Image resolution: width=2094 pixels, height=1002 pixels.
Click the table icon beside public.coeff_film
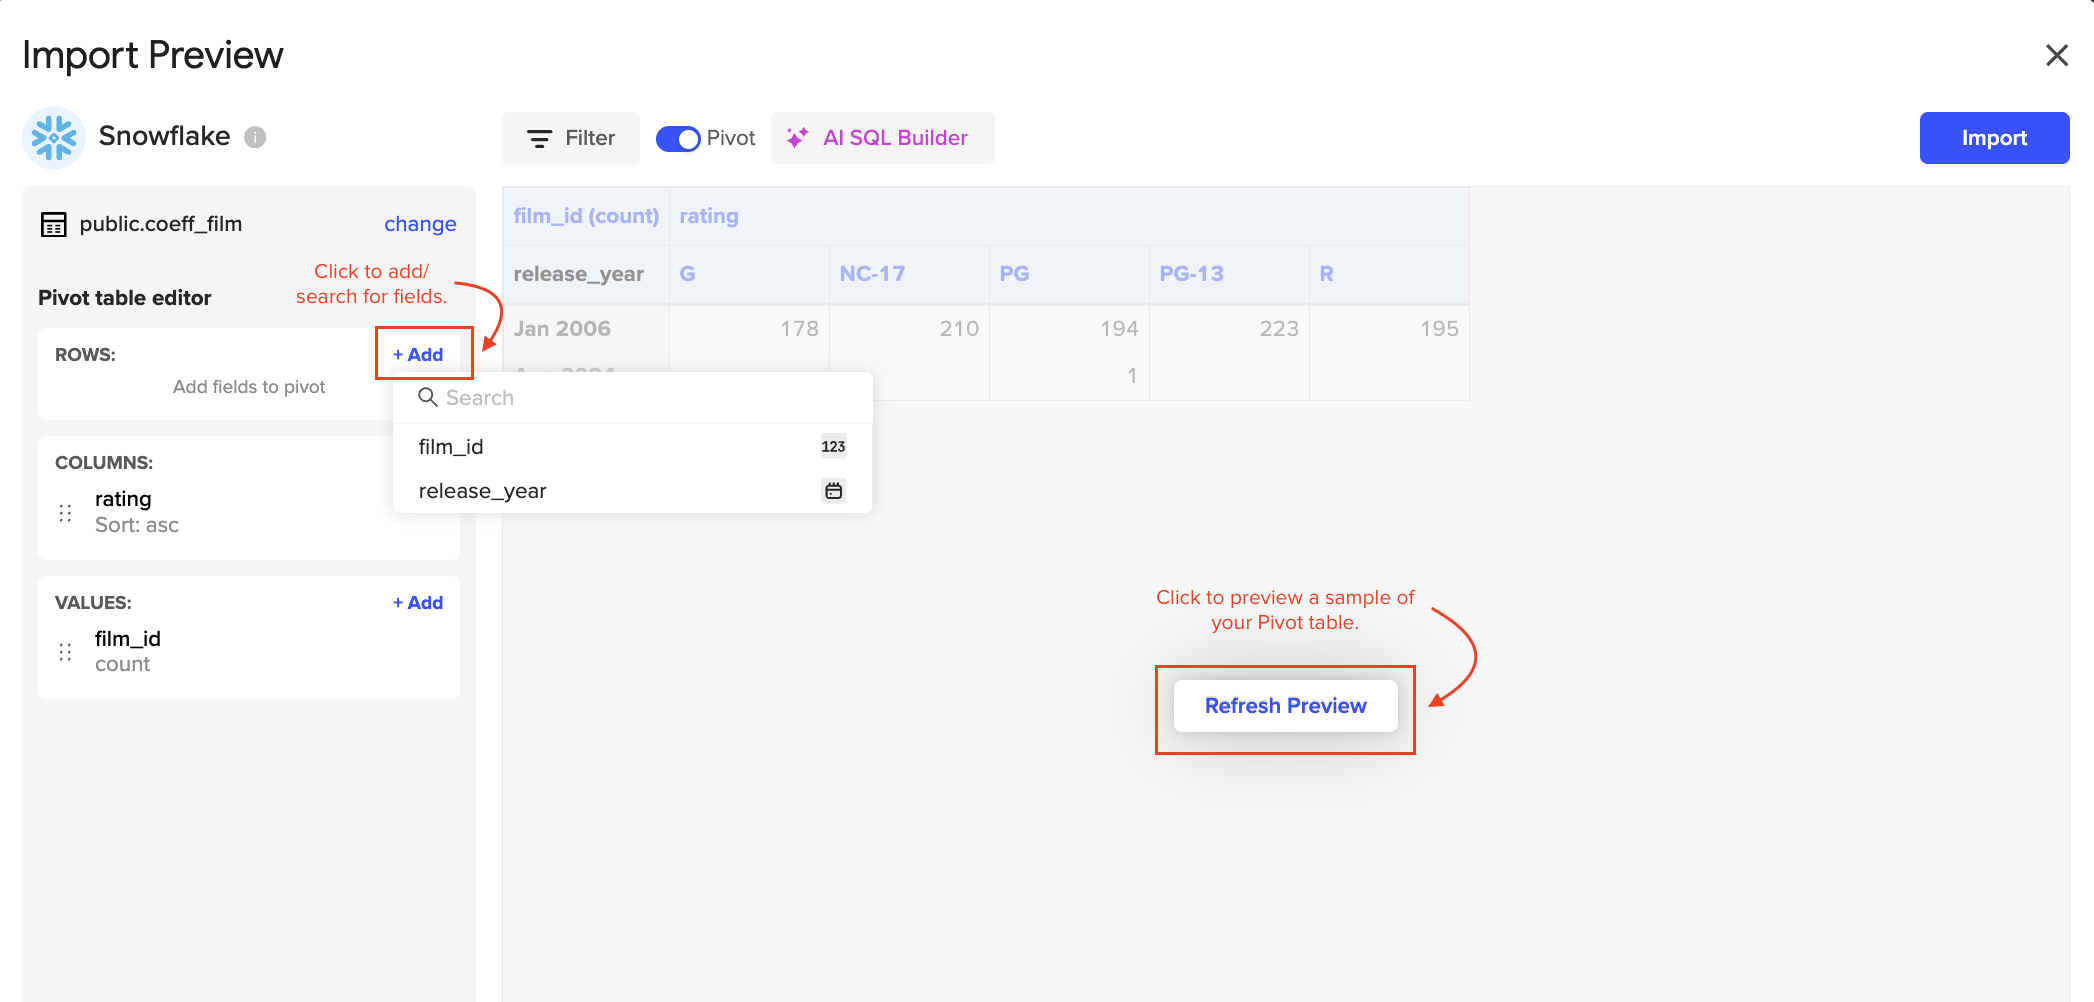[x=53, y=224]
